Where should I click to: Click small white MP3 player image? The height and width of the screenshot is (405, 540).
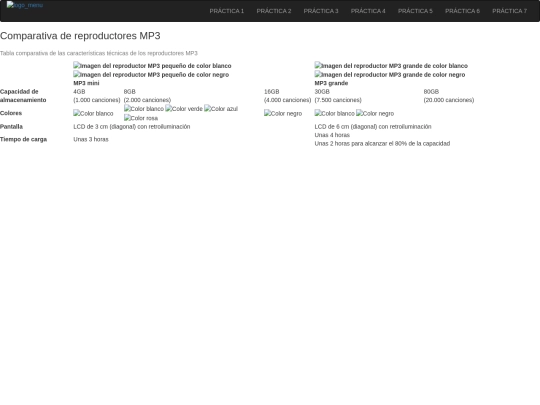click(x=152, y=65)
